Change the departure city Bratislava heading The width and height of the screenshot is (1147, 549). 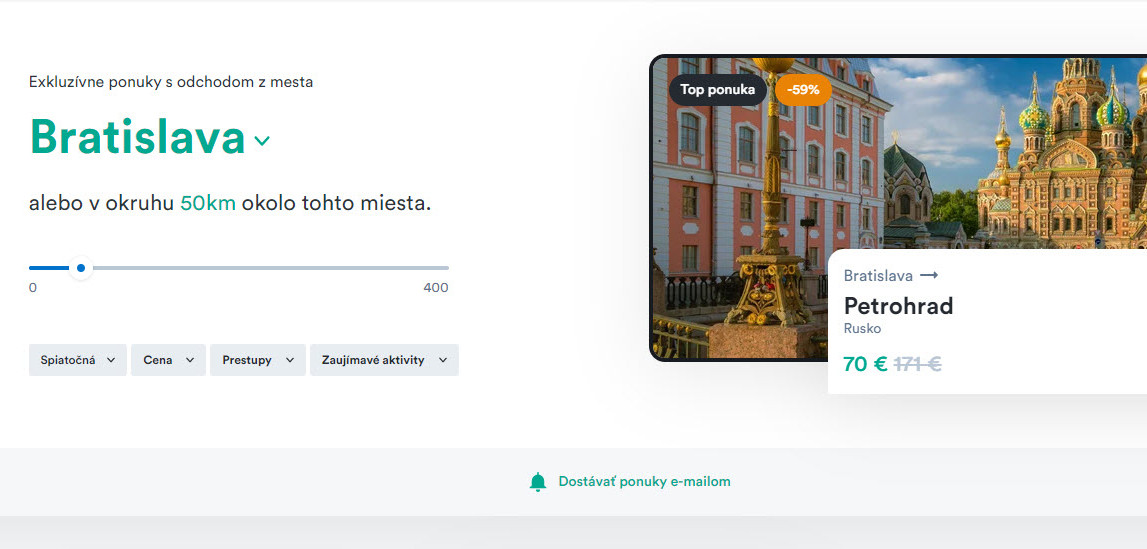click(138, 137)
